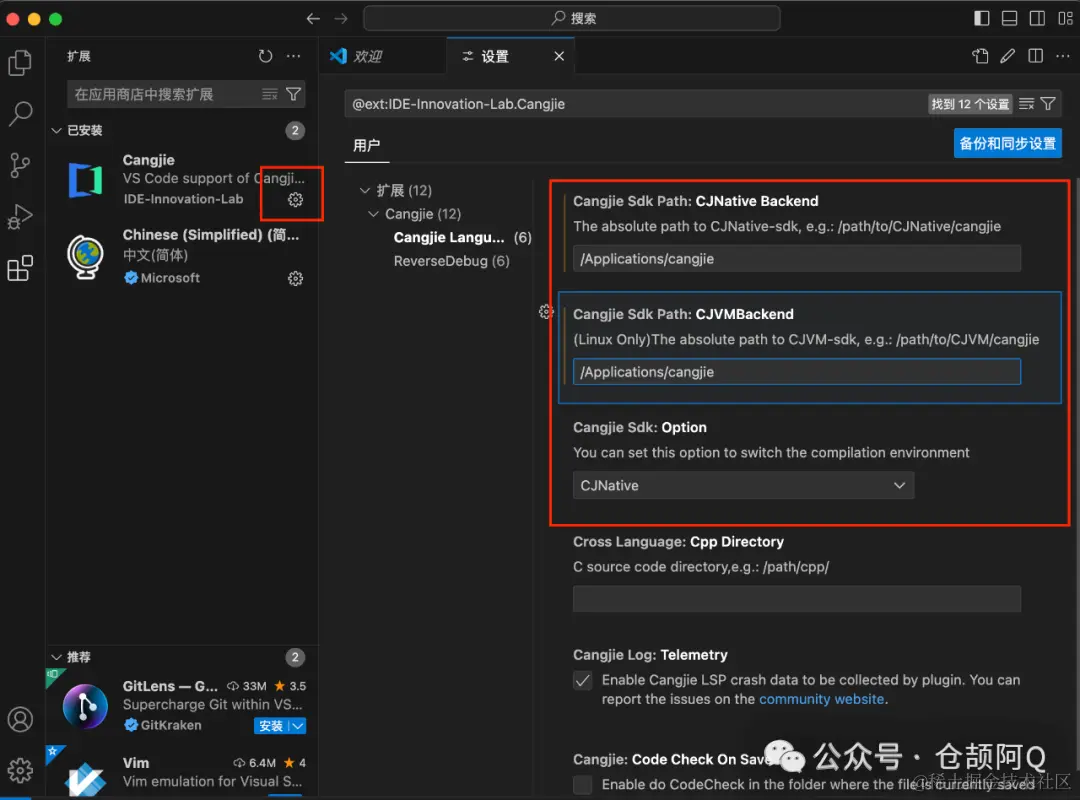Open editor more actions menu
Image resolution: width=1080 pixels, height=800 pixels.
coord(1063,57)
